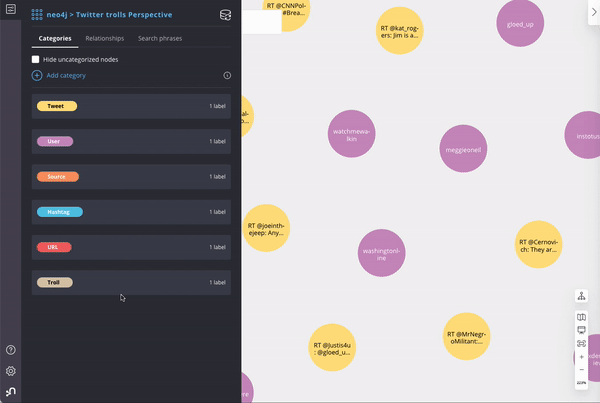Select the RT @MrNegroMilitant tweet node
The height and width of the screenshot is (403, 600).
click(466, 336)
